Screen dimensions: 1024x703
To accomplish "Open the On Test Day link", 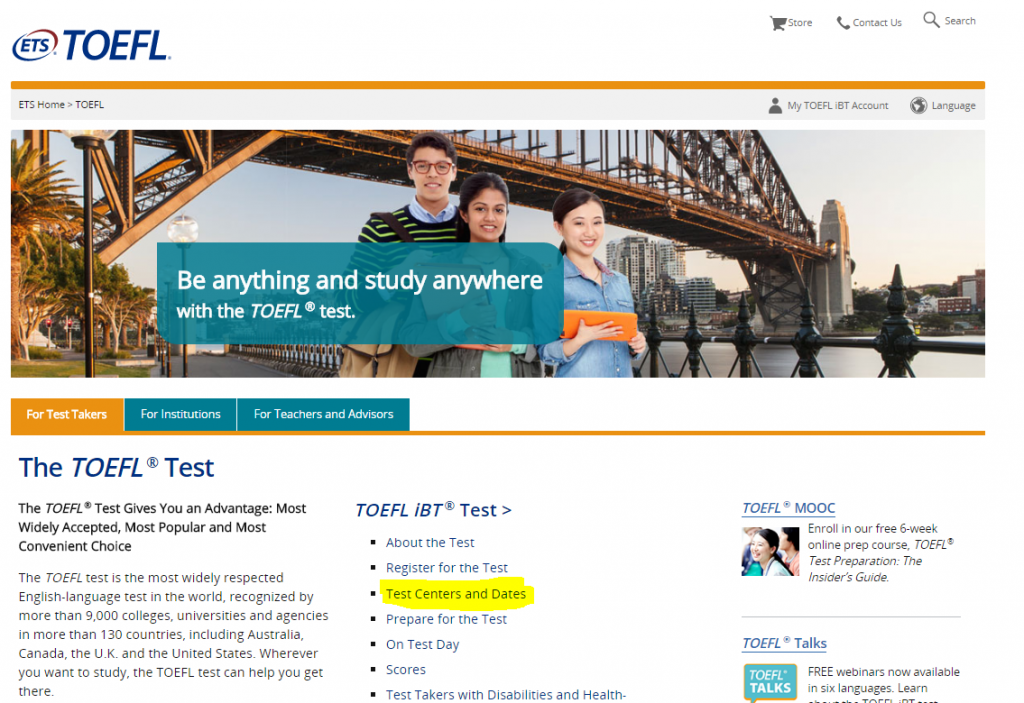I will point(422,645).
